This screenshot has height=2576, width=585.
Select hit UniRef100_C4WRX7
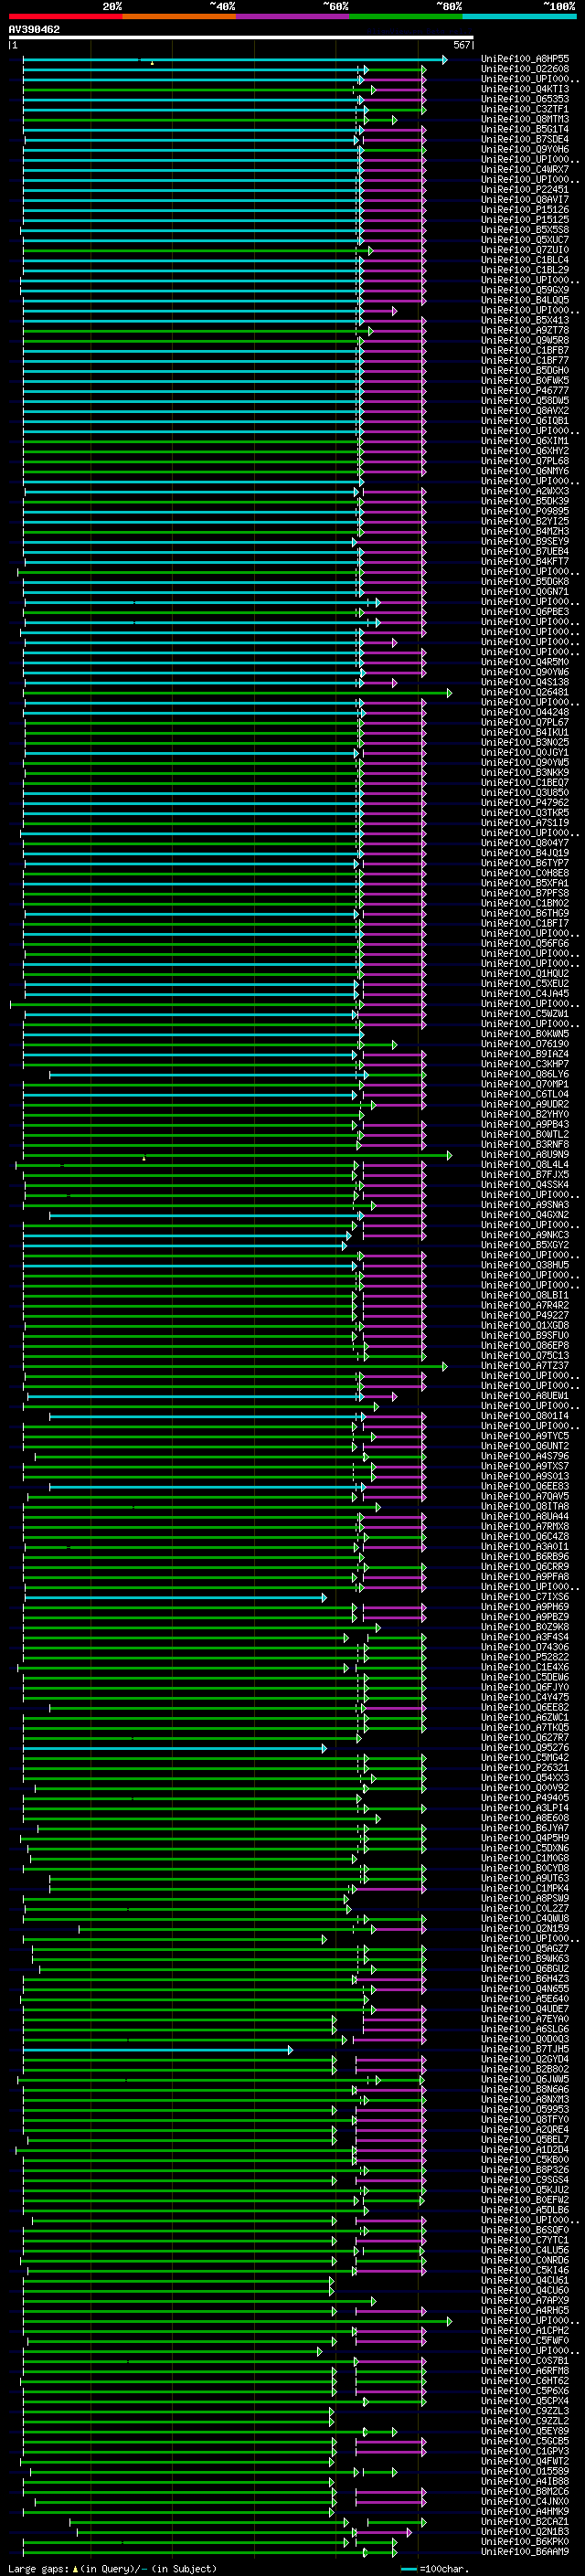pyautogui.click(x=525, y=169)
